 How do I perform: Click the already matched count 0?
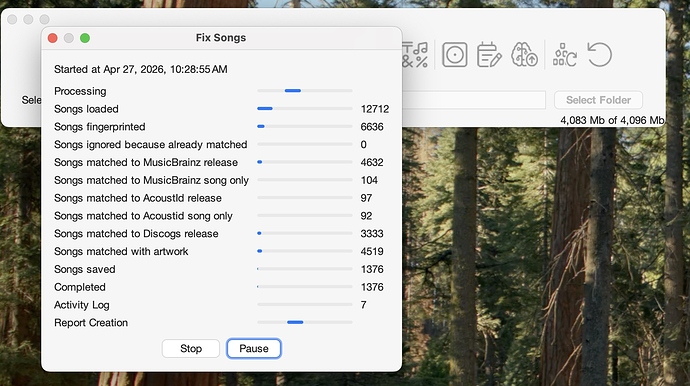[363, 144]
